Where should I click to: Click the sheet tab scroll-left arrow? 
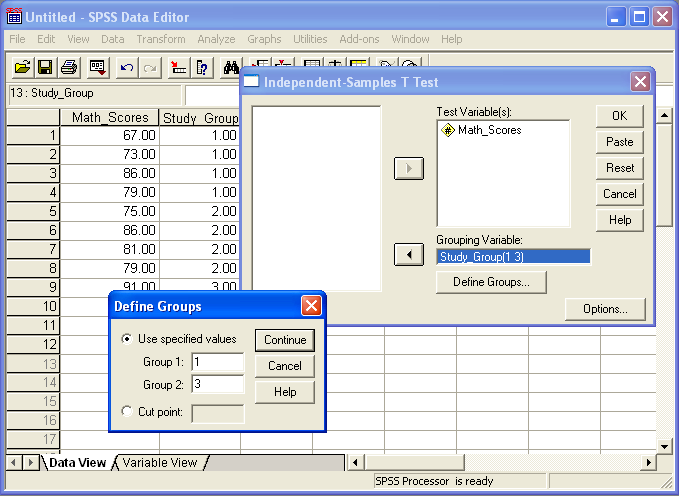tap(13, 463)
